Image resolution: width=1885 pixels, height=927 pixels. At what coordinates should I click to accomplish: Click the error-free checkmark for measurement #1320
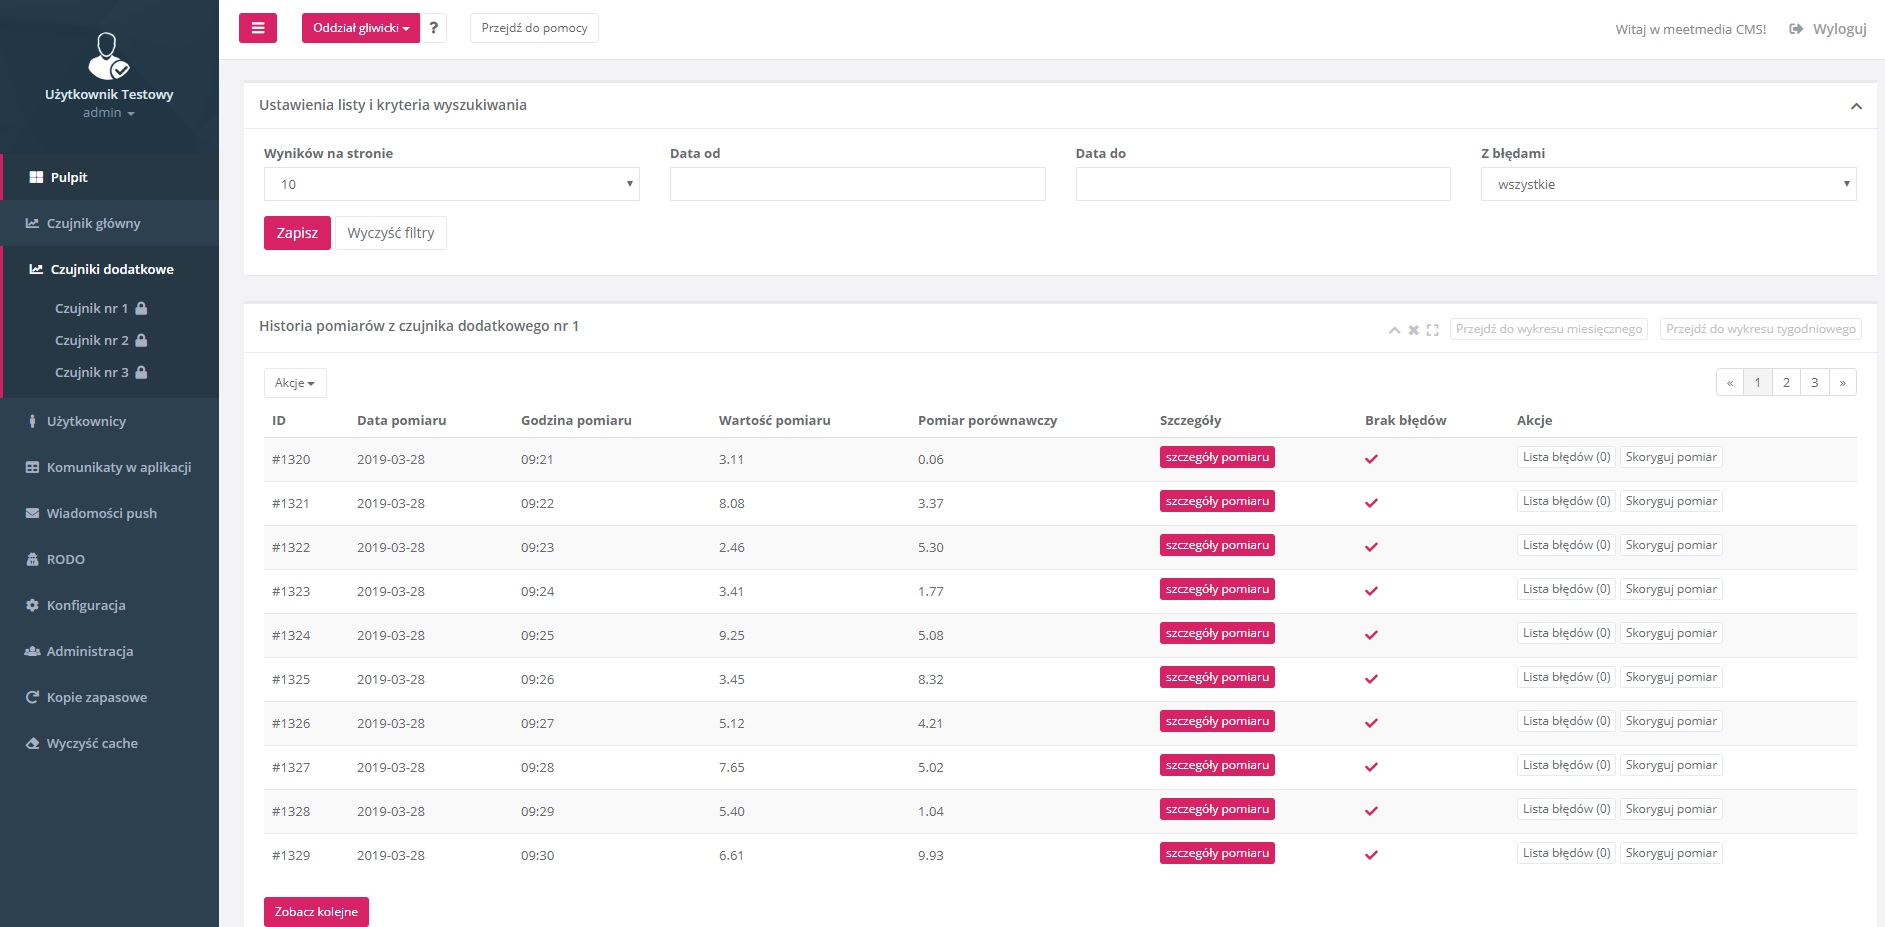pos(1371,459)
